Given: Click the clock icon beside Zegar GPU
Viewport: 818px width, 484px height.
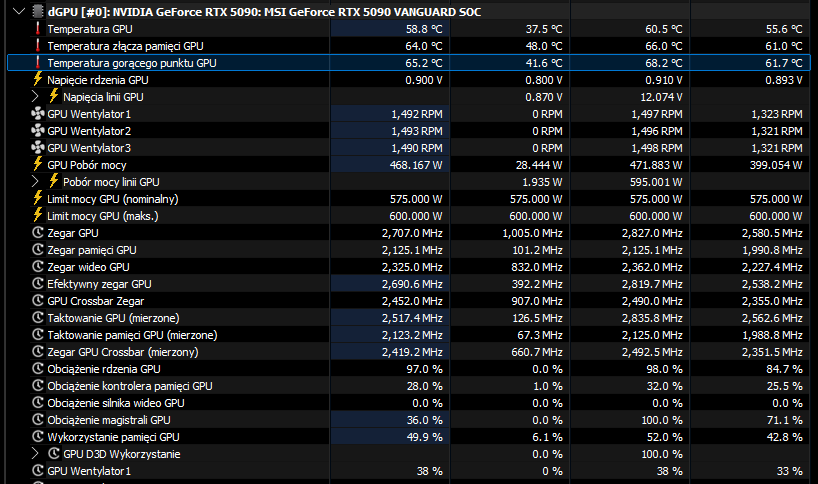Looking at the screenshot, I should click(38, 233).
